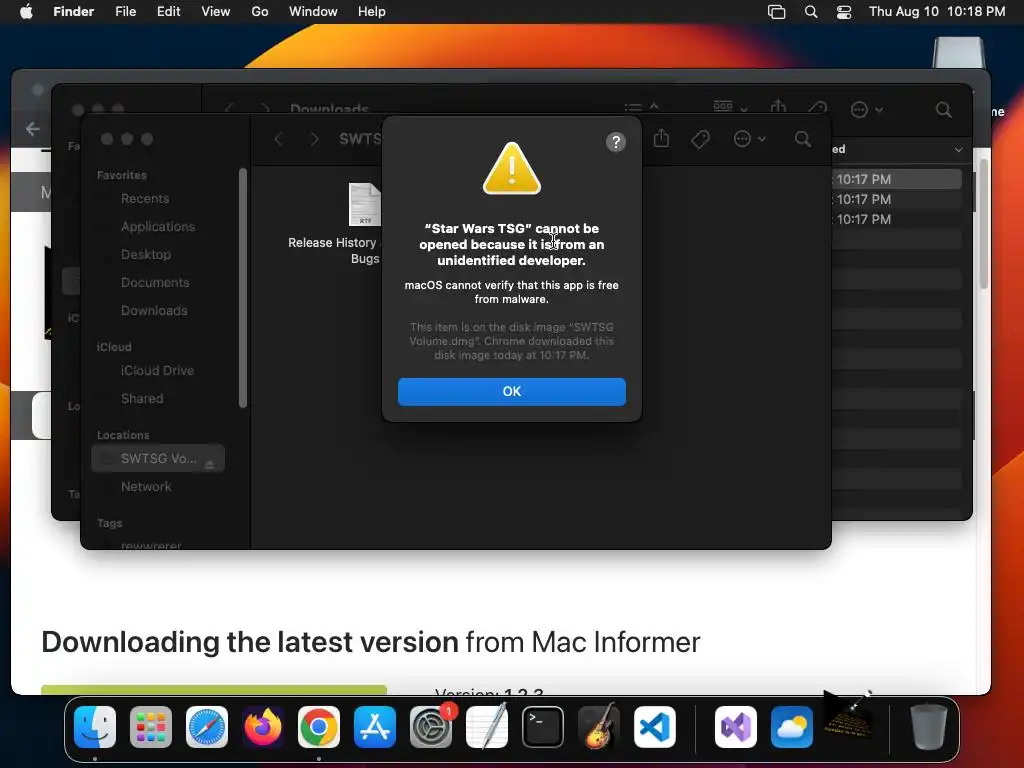Open the Edit menu
The image size is (1024, 768).
click(168, 12)
